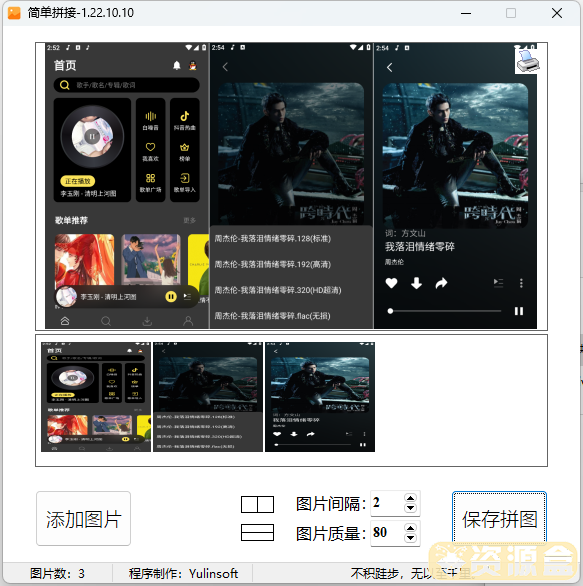The width and height of the screenshot is (583, 586).
Task: Minimize the 简单拼接 window
Action: [466, 13]
